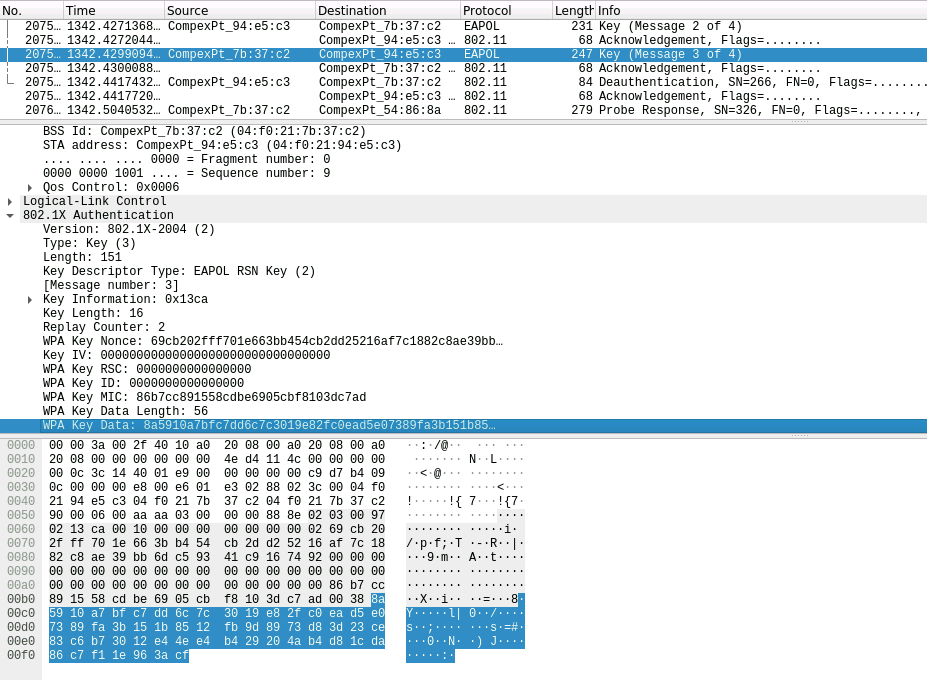
Task: Click byte 86 on hex row 00f0
Action: [x=56, y=655]
